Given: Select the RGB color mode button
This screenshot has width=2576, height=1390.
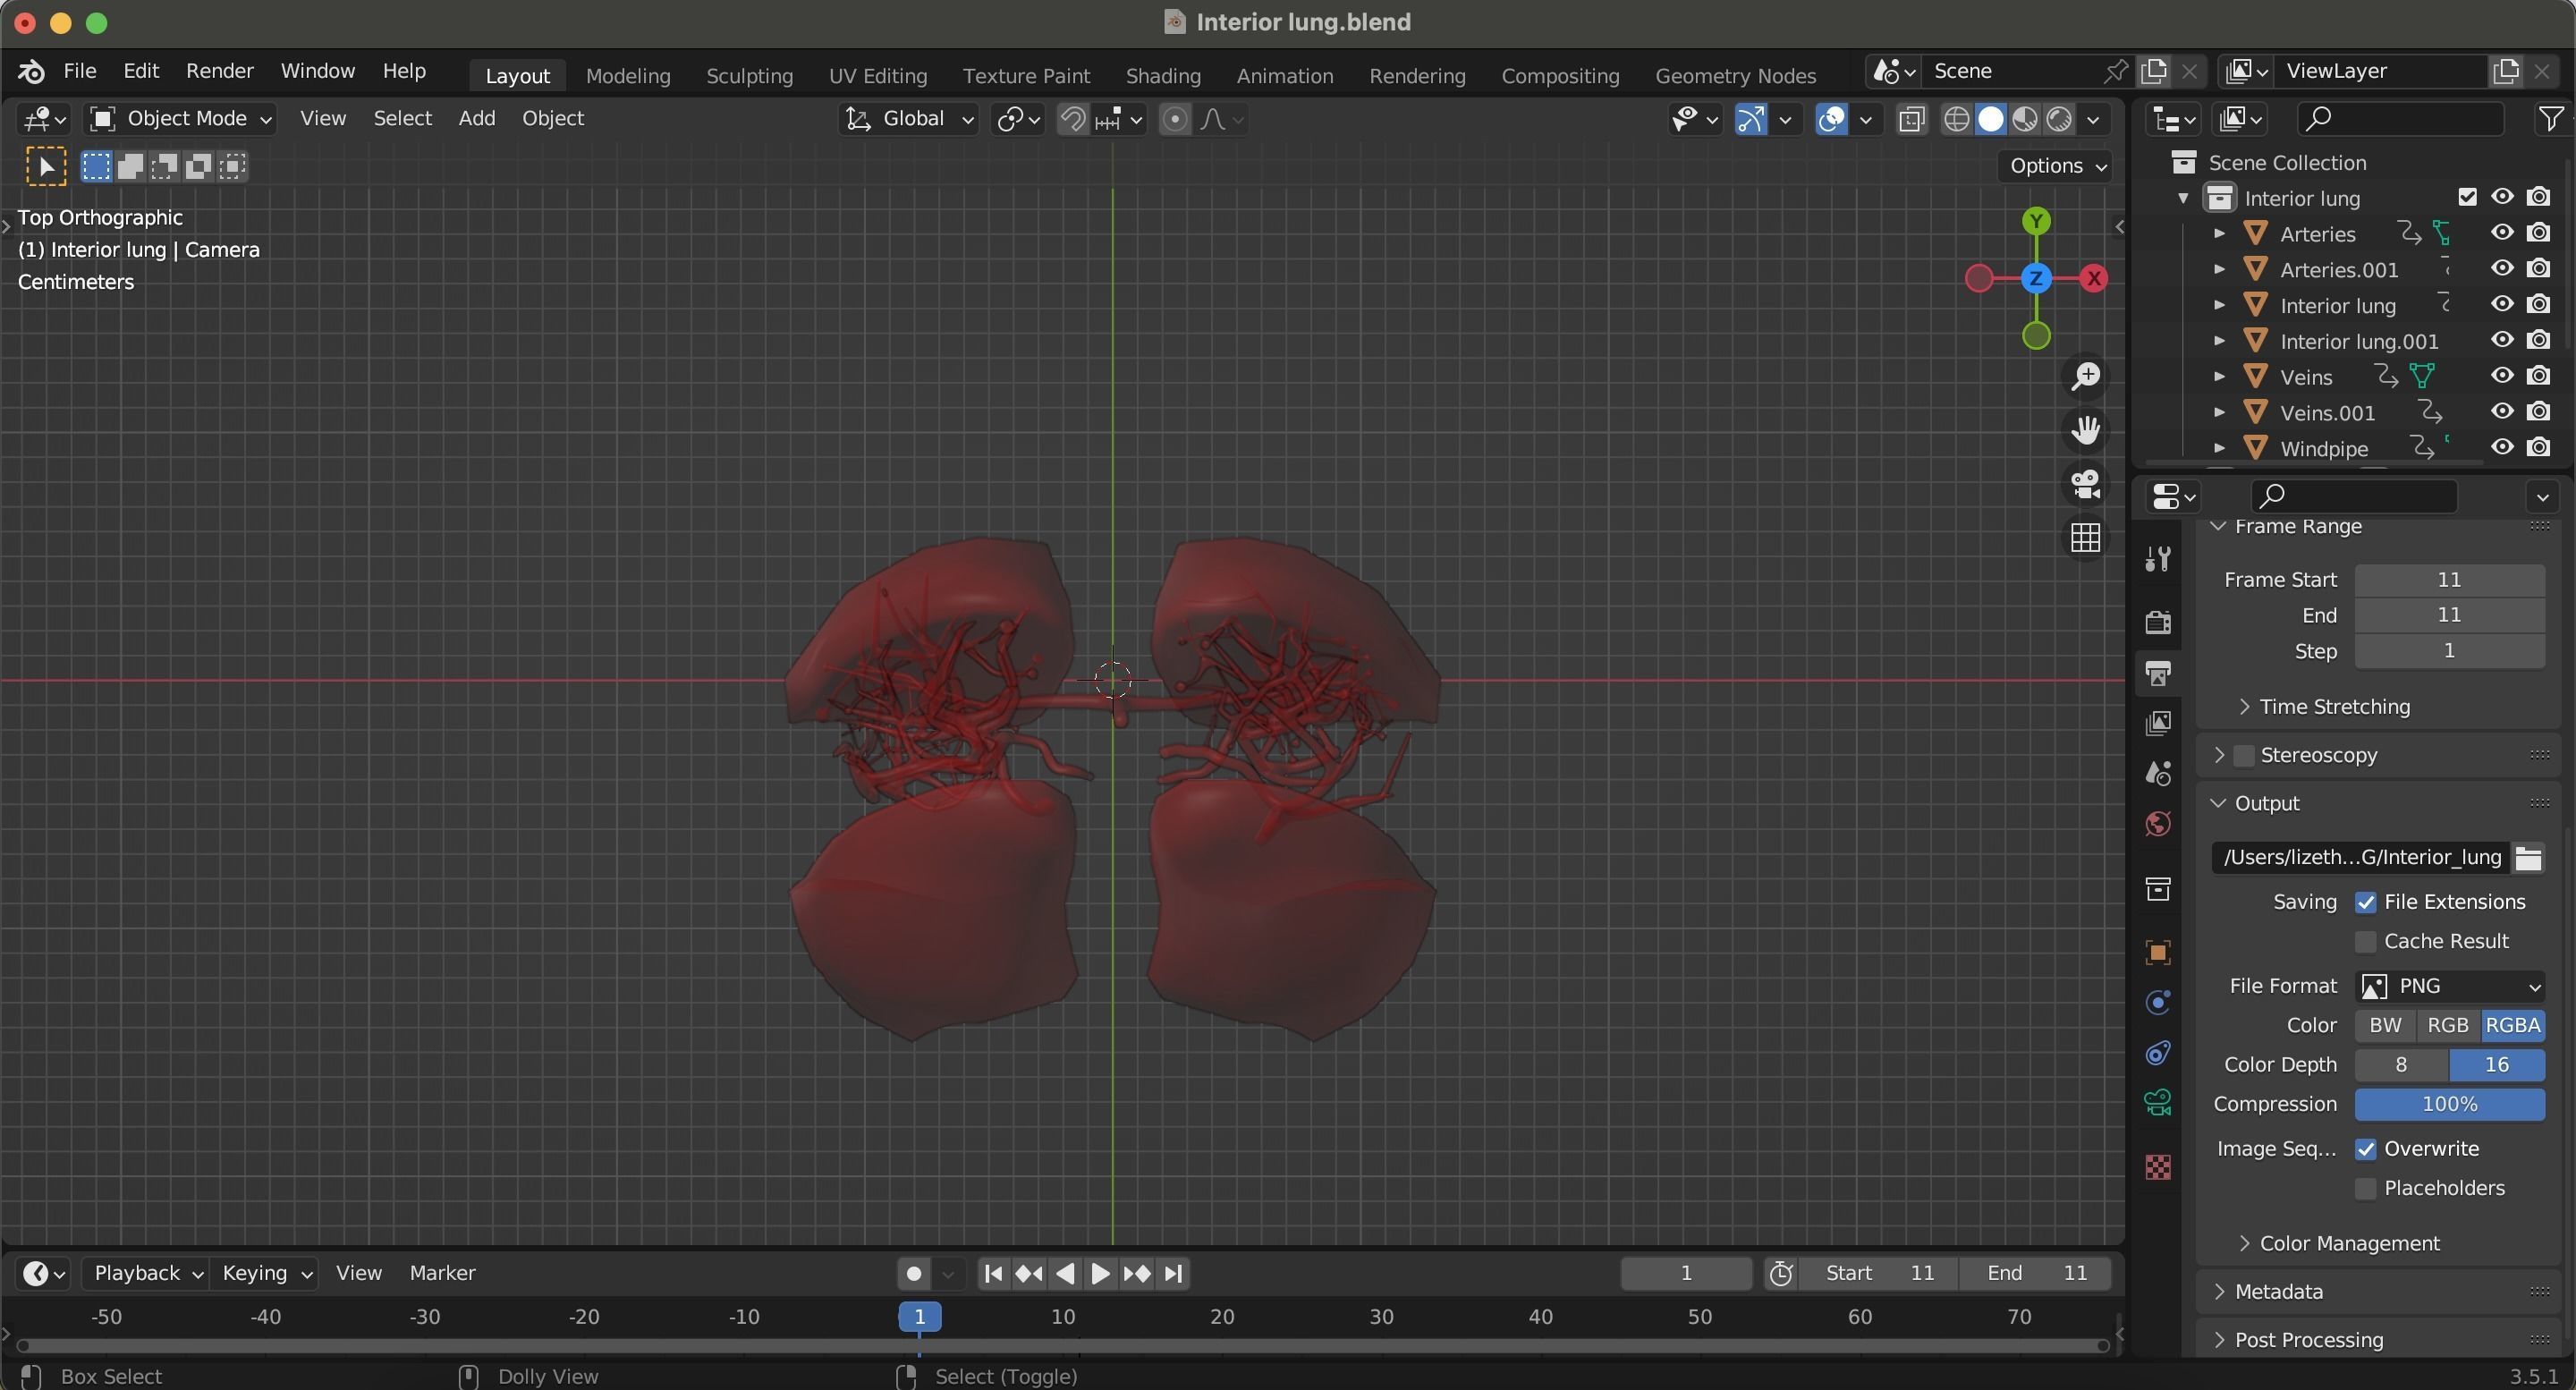Looking at the screenshot, I should [2447, 1025].
